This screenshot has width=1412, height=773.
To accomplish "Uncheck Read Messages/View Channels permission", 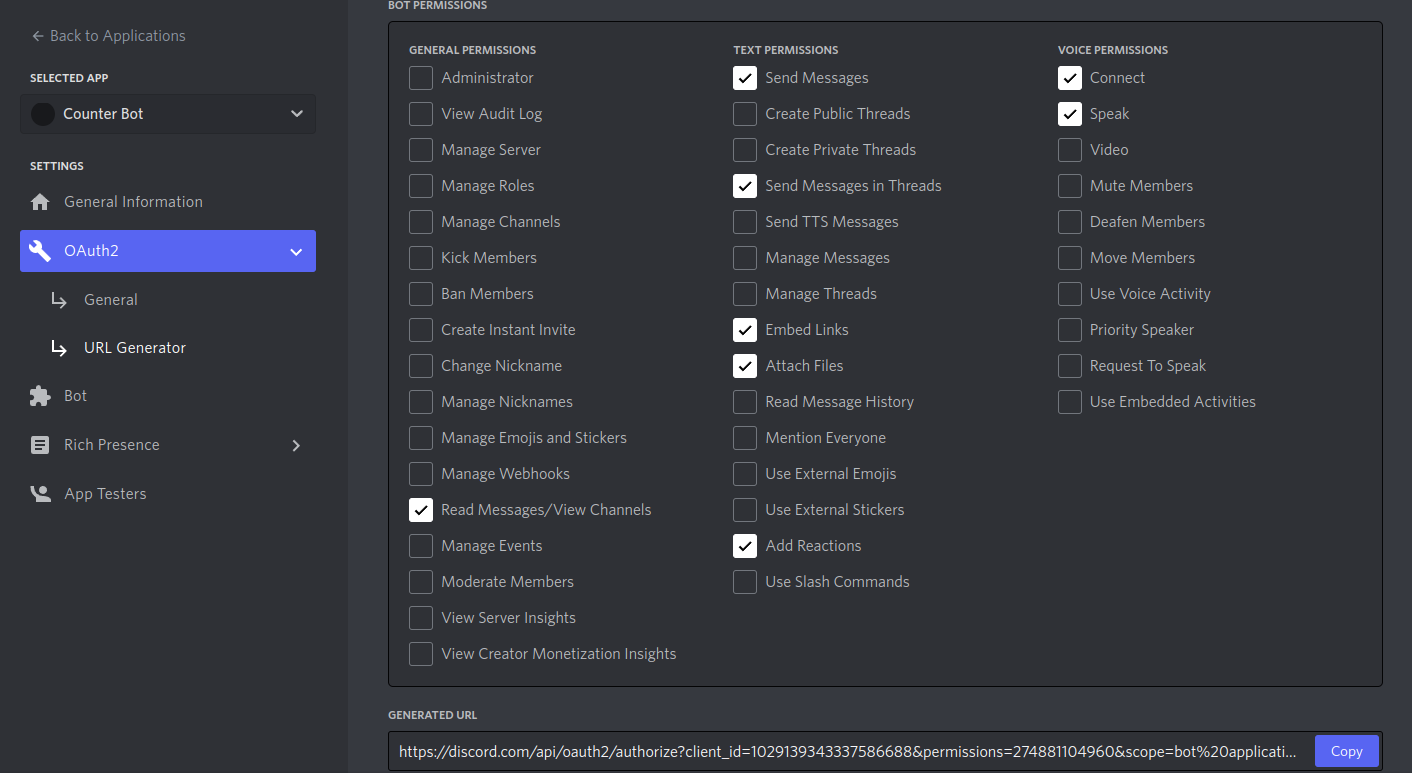I will click(x=421, y=510).
